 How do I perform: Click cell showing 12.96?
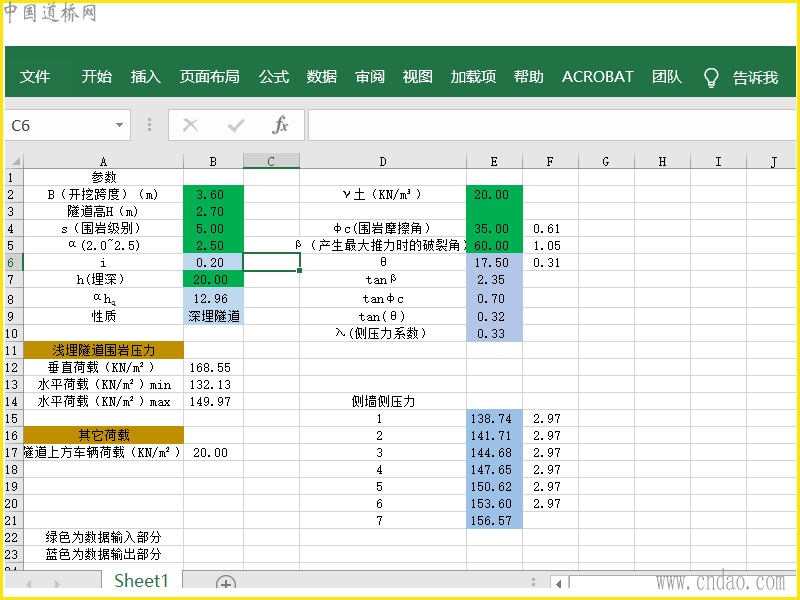[x=213, y=298]
